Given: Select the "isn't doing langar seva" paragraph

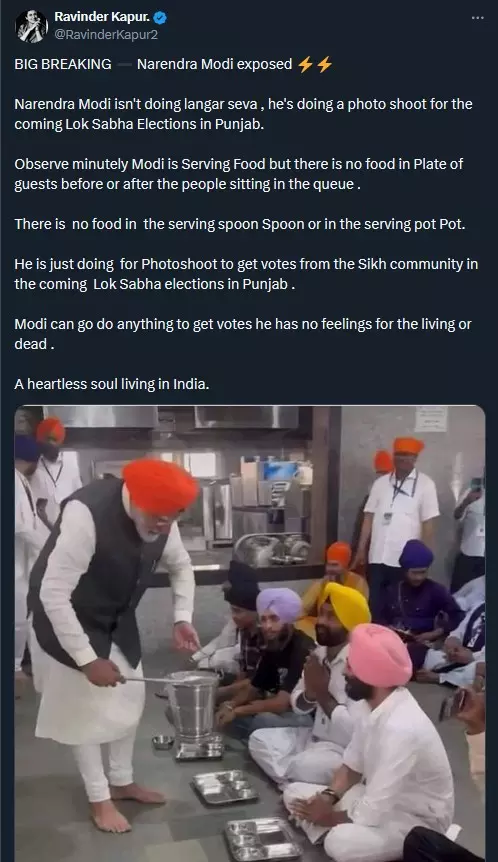Looking at the screenshot, I should [x=244, y=114].
